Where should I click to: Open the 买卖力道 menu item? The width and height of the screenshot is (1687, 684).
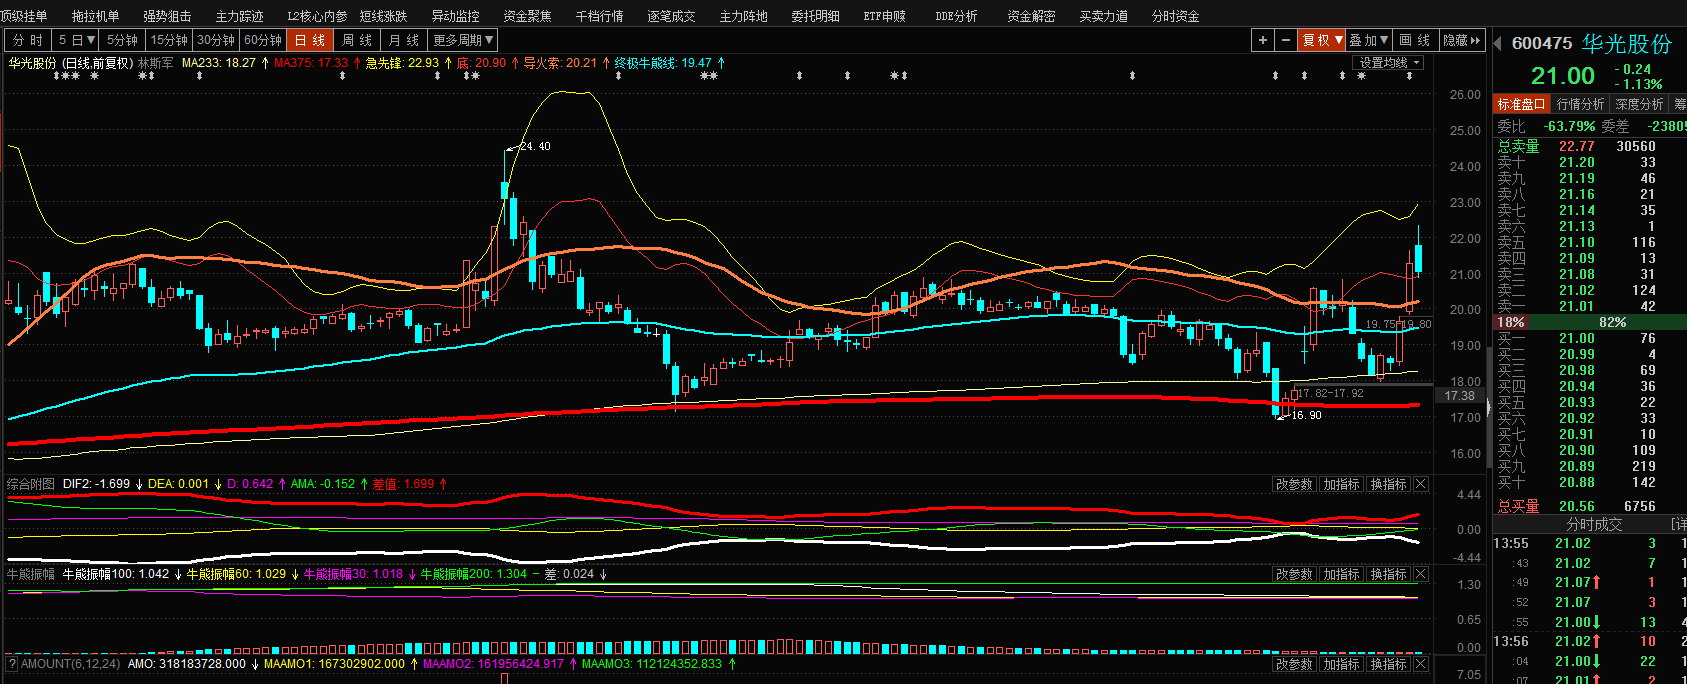[1104, 16]
